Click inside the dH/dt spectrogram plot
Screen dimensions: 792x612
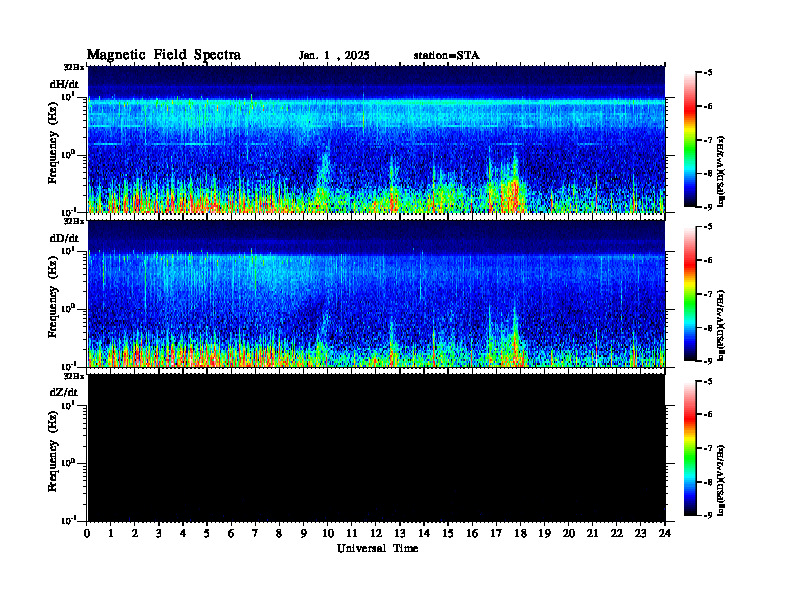coord(376,139)
